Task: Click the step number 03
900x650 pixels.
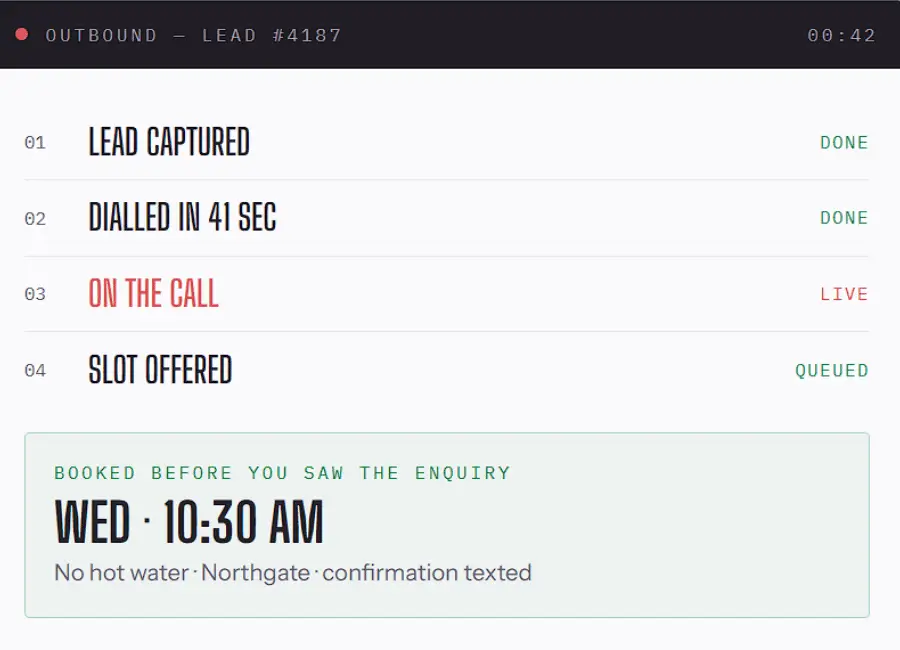Action: click(x=35, y=294)
